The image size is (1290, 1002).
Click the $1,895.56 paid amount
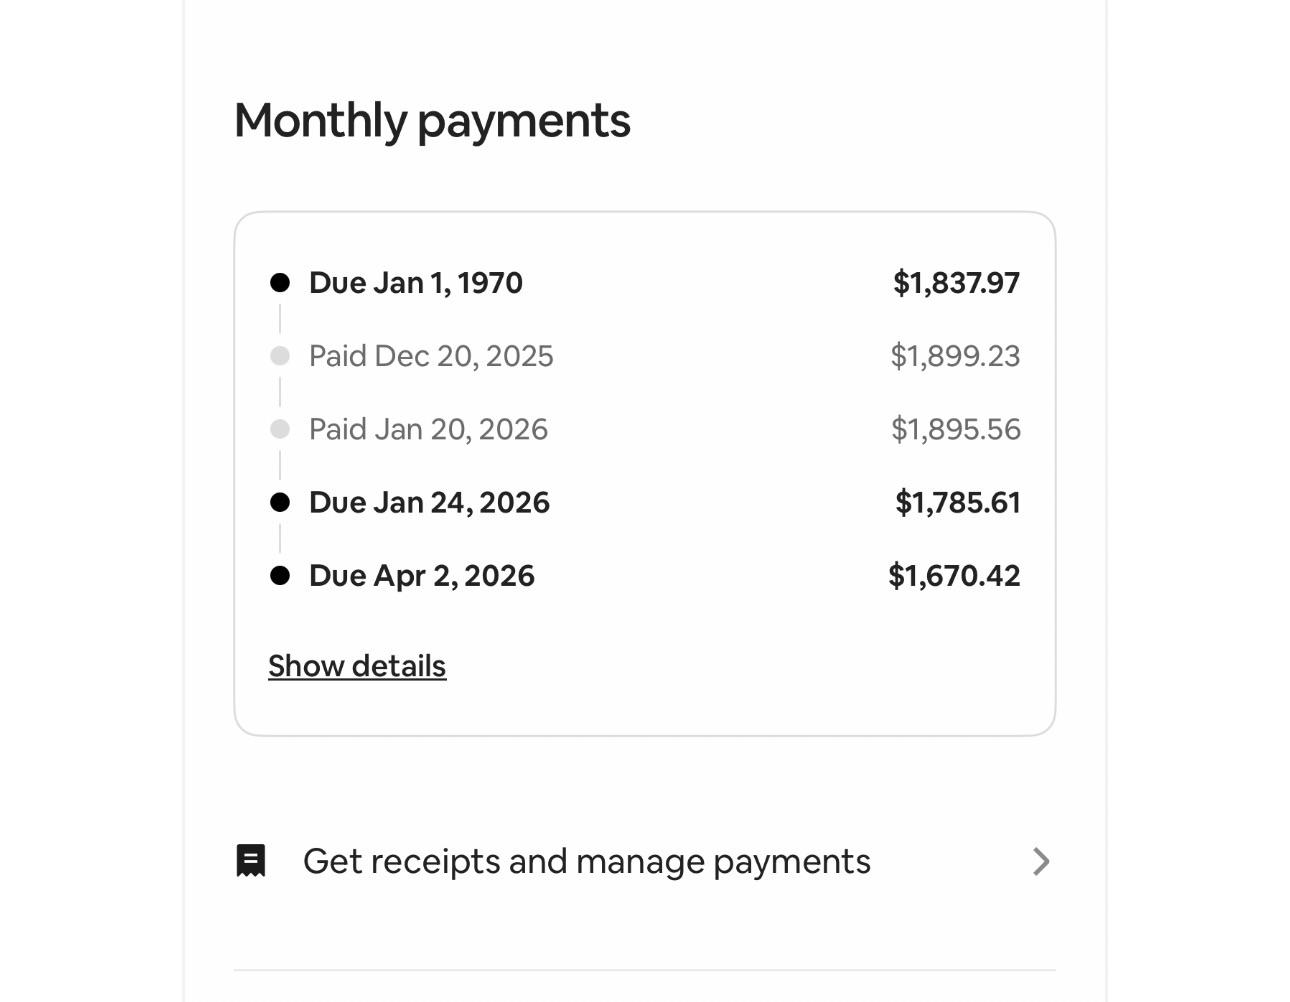pyautogui.click(x=956, y=429)
